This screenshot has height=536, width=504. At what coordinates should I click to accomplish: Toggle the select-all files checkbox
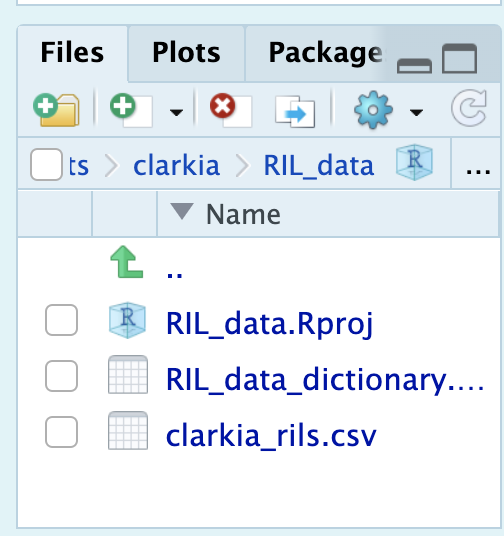pyautogui.click(x=46, y=164)
